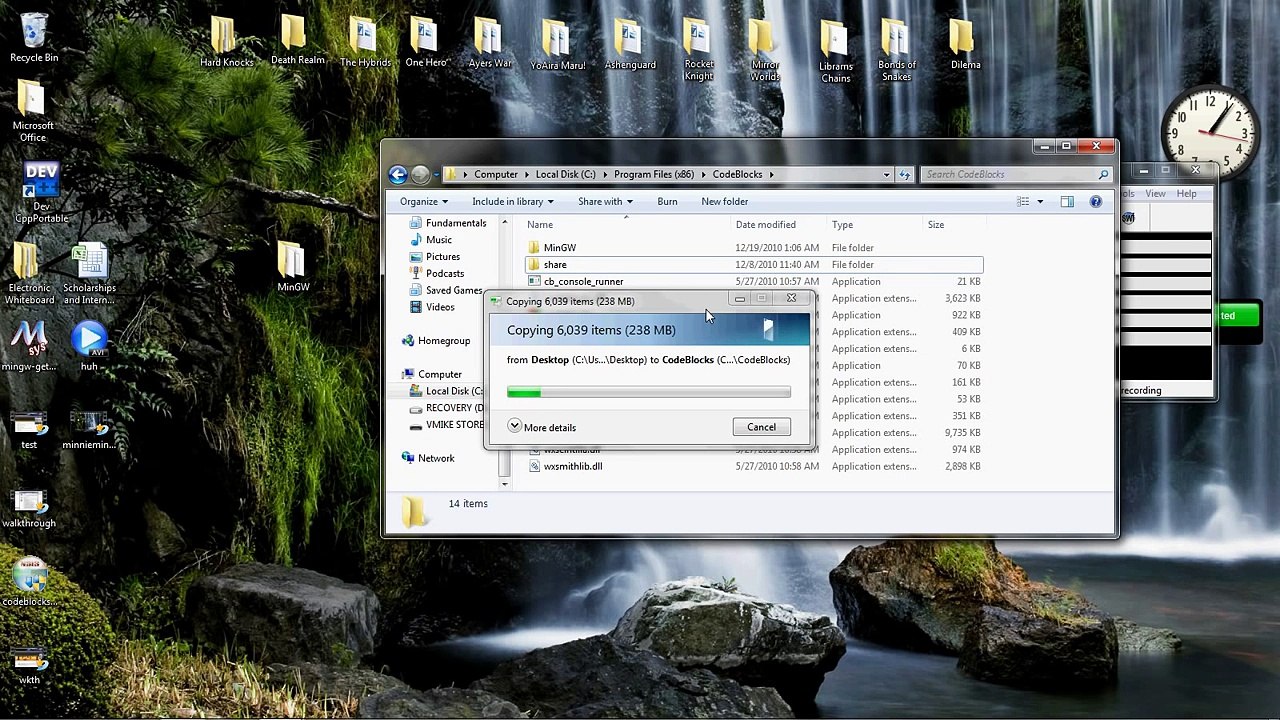
Task: Click Computer in the address breadcrumb
Action: pyautogui.click(x=496, y=174)
